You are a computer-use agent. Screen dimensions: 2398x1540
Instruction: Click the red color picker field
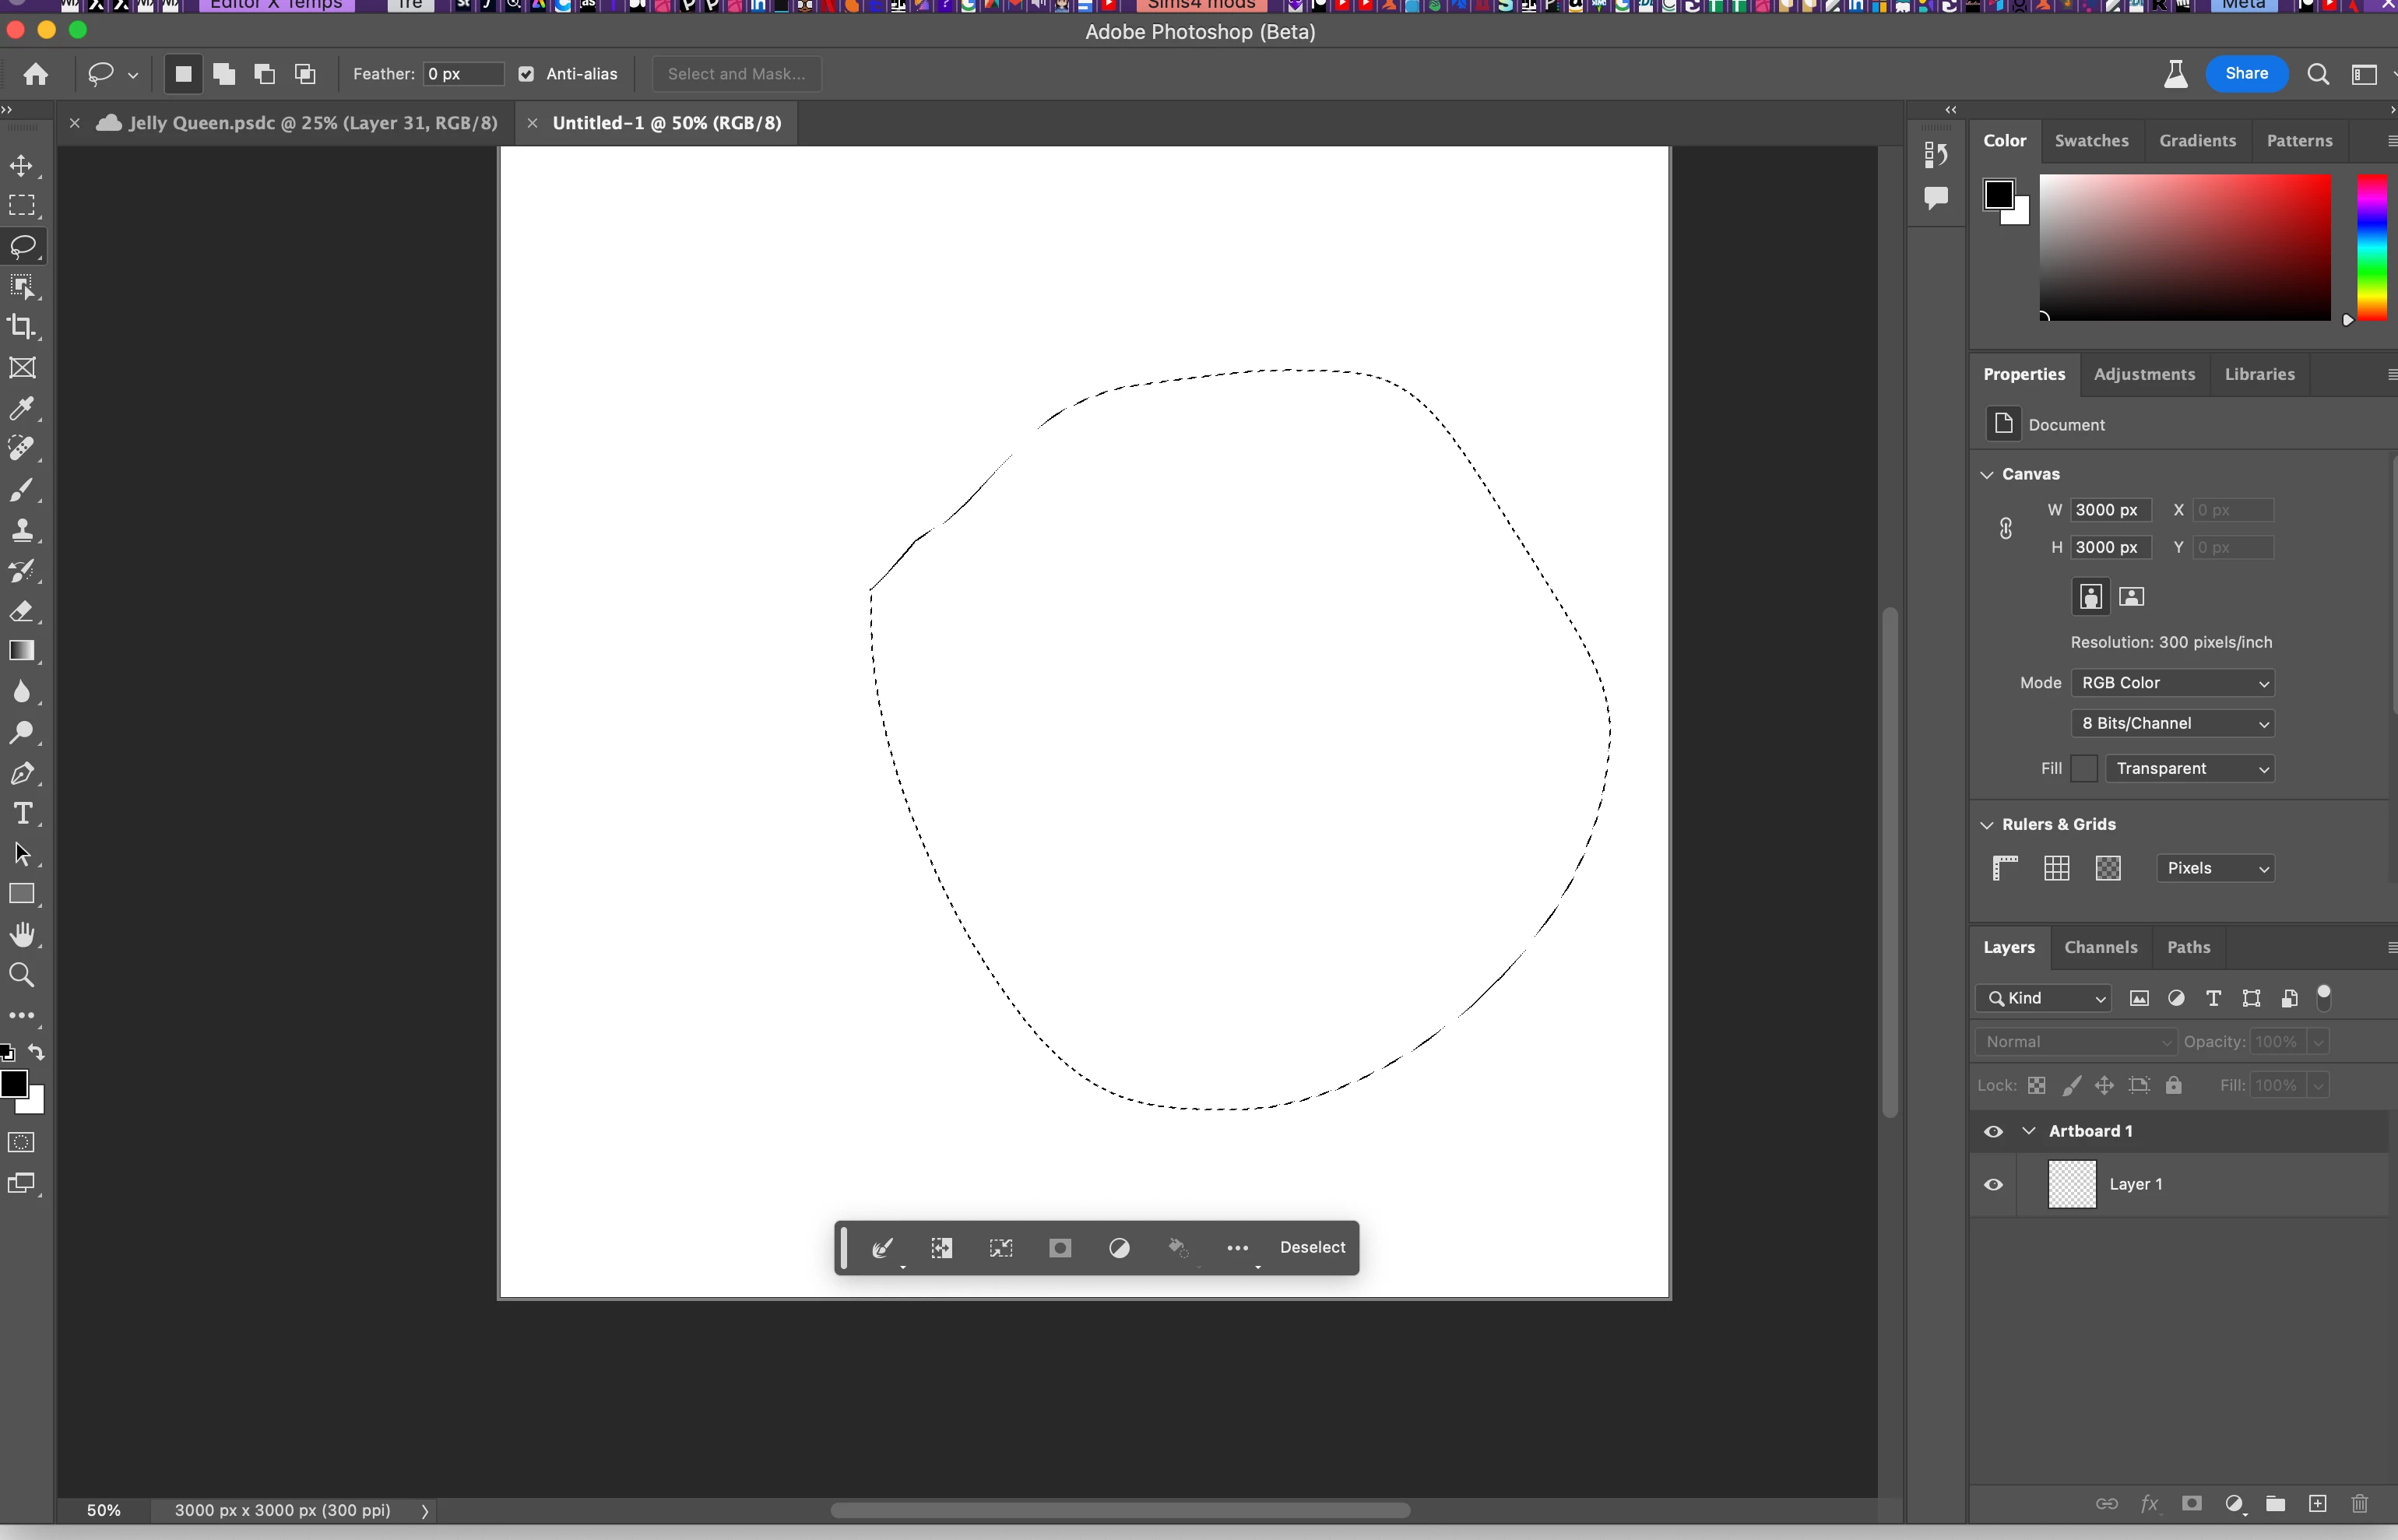point(2184,247)
